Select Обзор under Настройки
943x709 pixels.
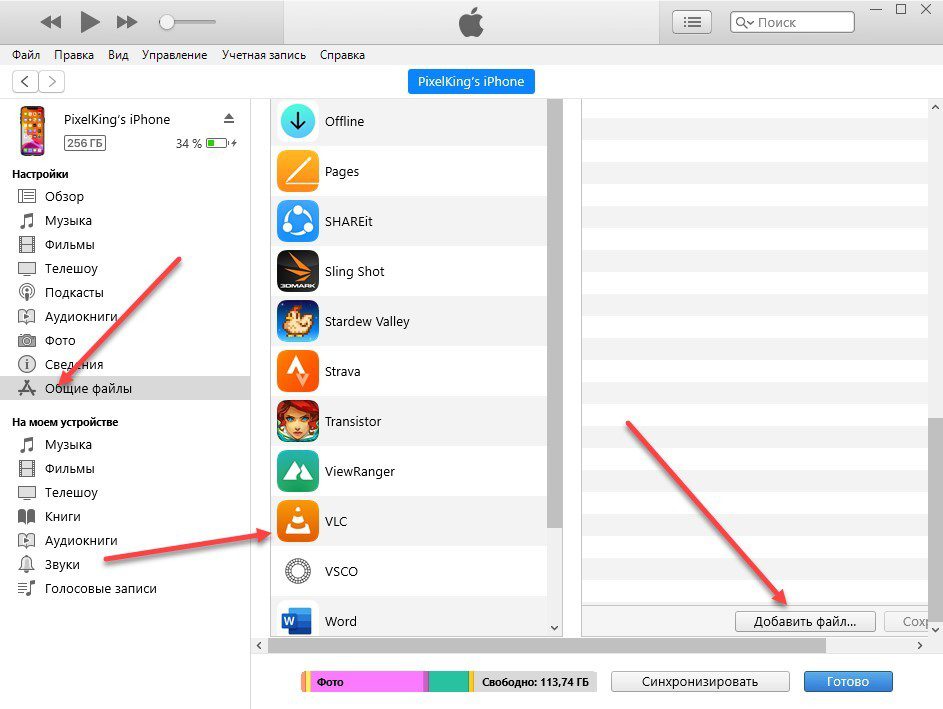pyautogui.click(x=125, y=197)
